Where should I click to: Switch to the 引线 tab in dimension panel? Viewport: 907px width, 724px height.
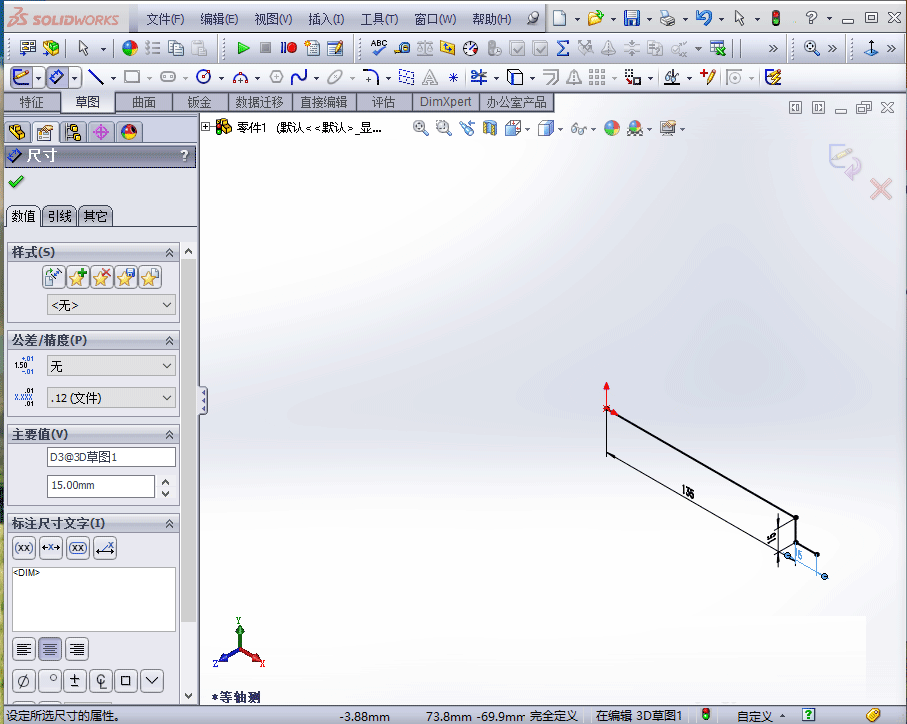coord(58,215)
